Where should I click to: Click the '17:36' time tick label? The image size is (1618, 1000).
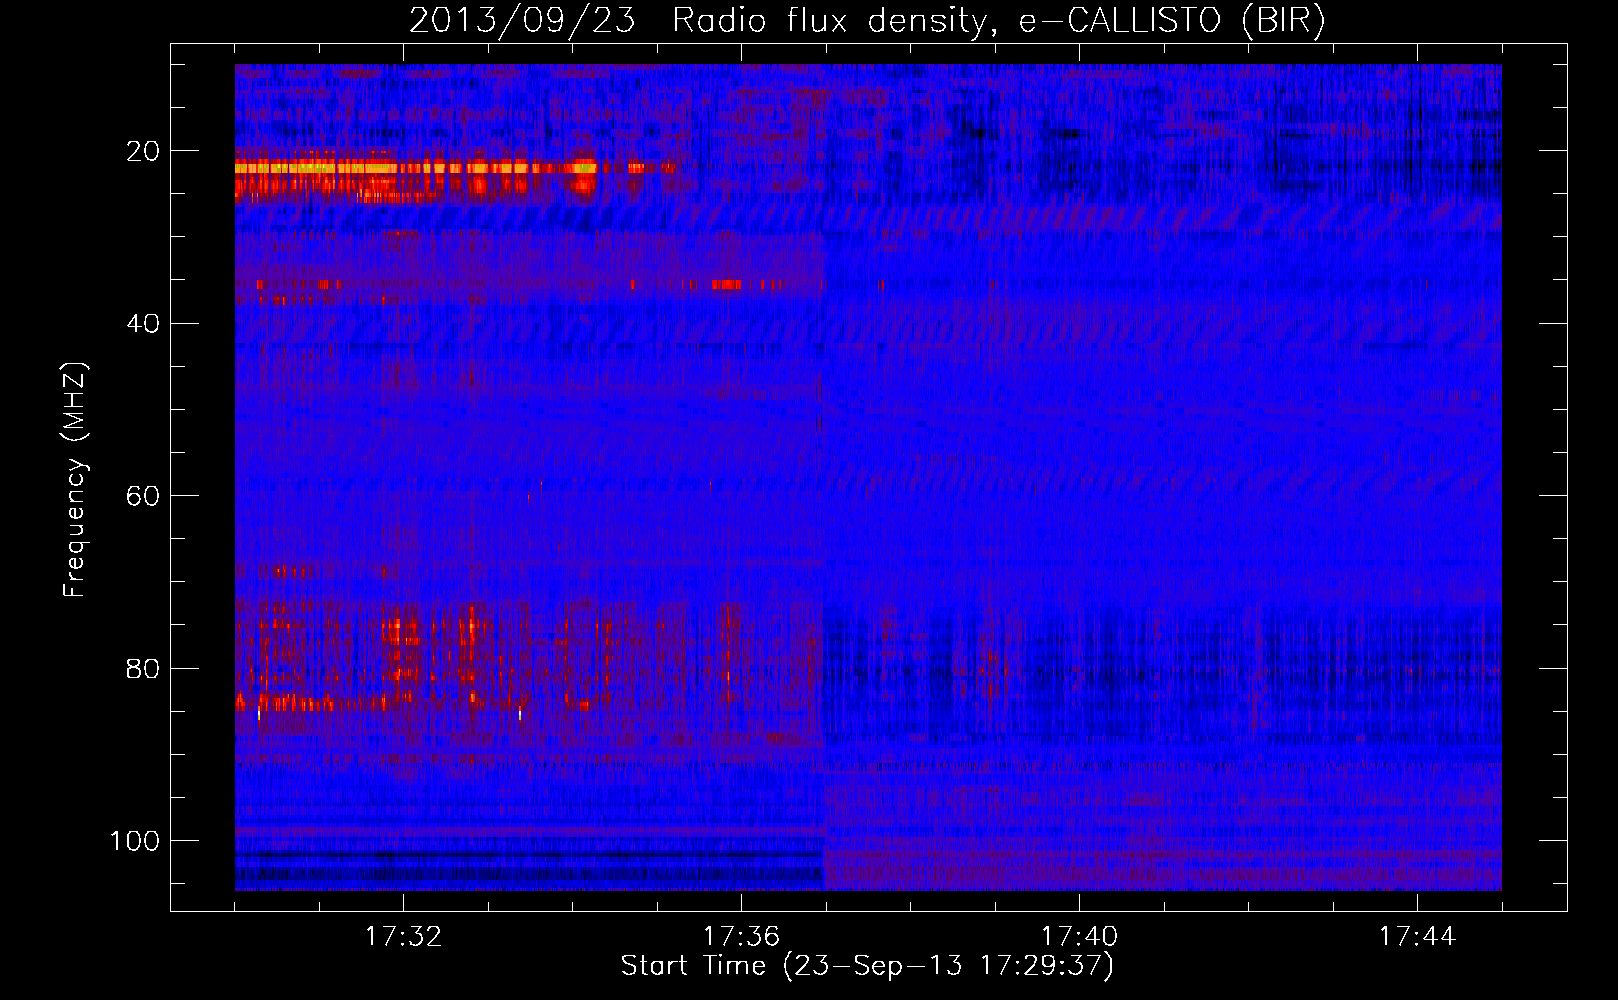741,937
